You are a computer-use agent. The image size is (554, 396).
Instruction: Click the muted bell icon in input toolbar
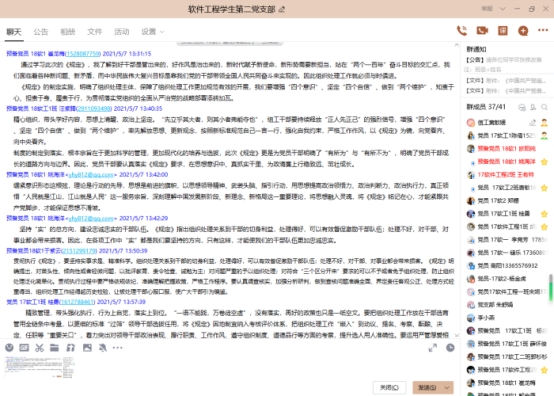[x=103, y=348]
